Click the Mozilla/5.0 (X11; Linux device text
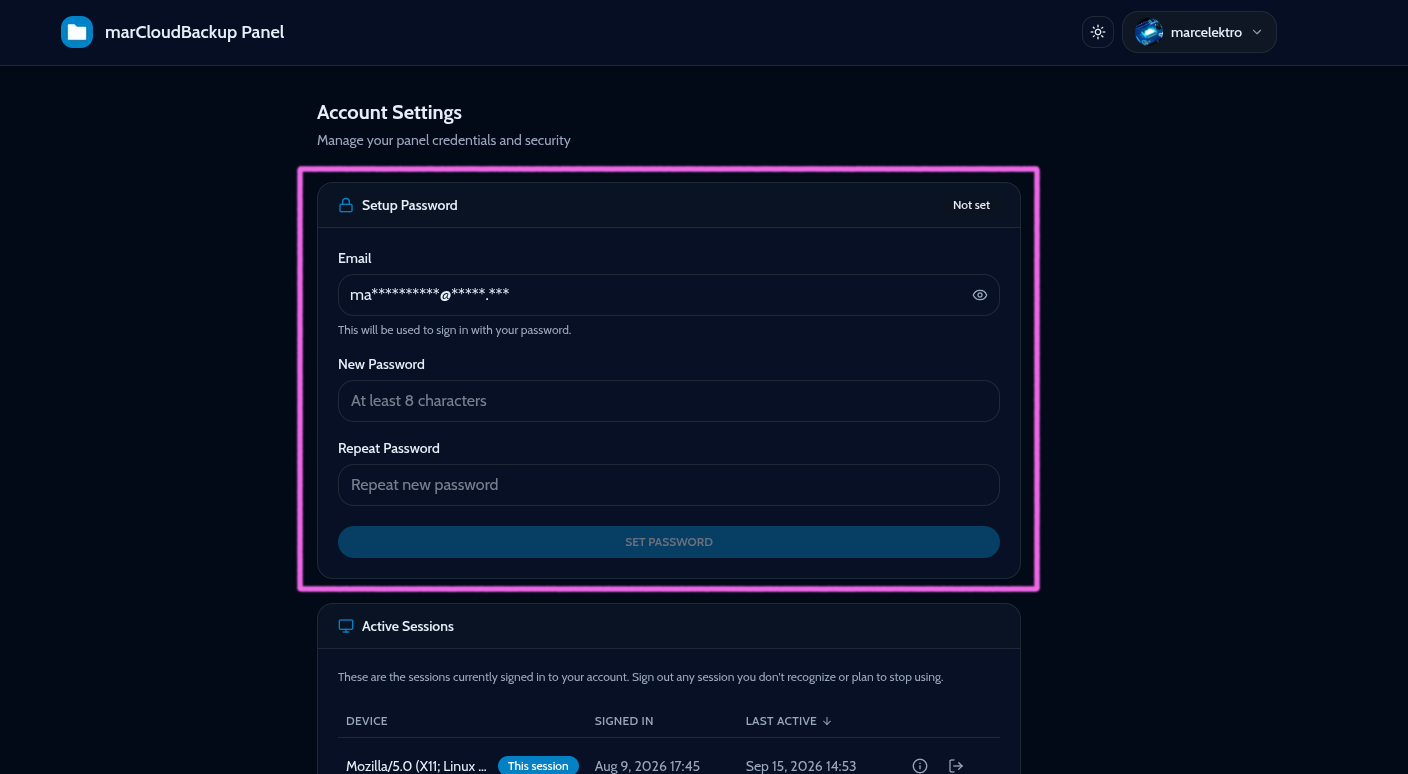The image size is (1408, 774). pos(416,766)
